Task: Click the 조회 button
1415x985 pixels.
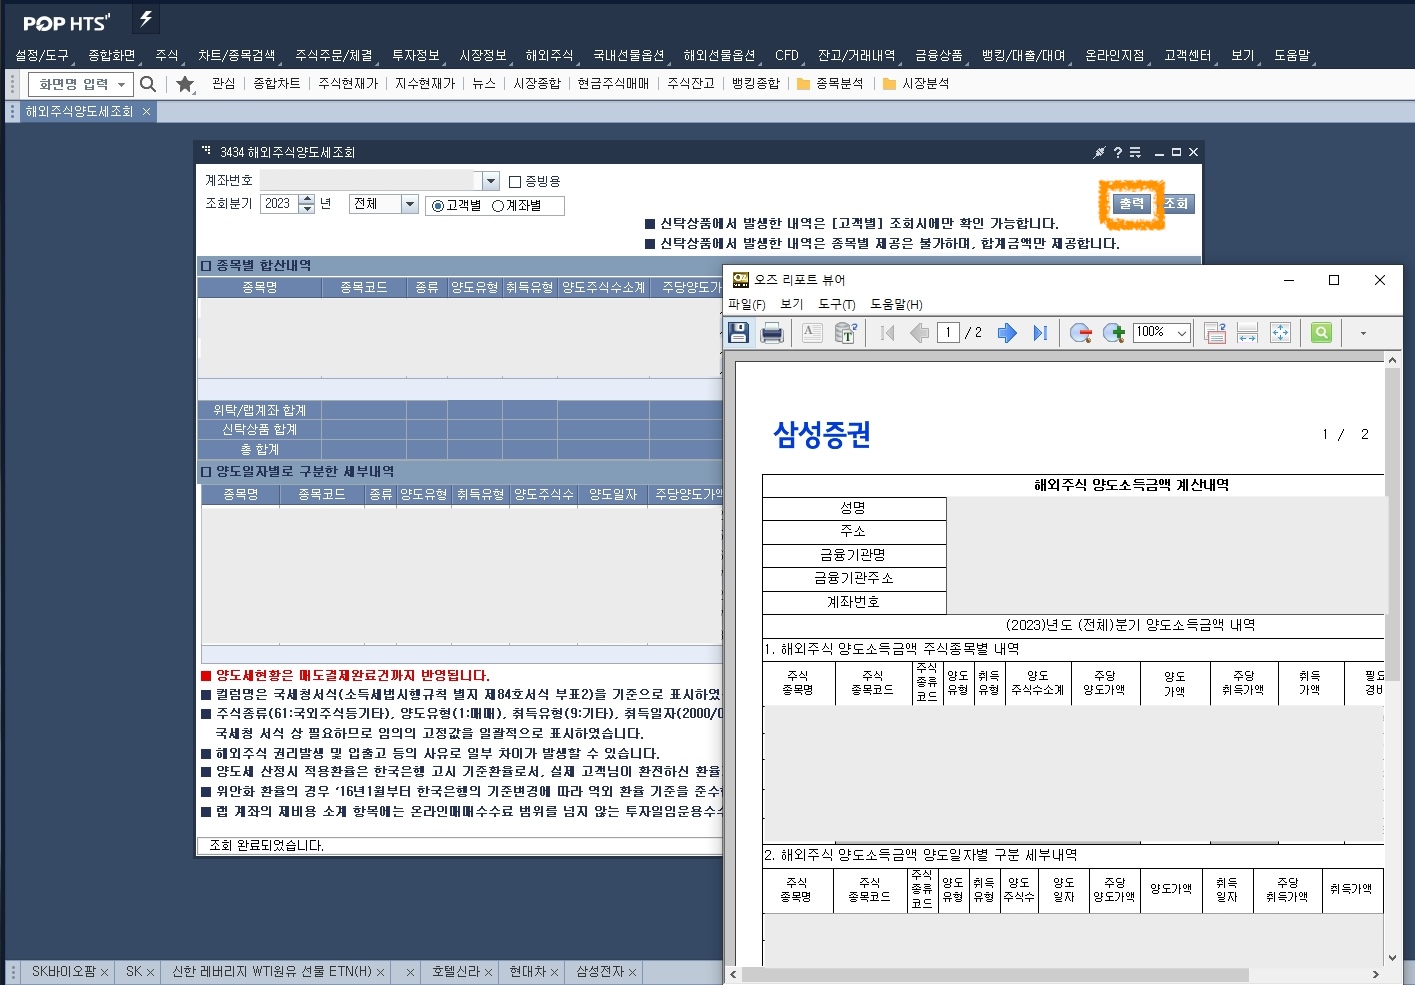Action: (1176, 204)
